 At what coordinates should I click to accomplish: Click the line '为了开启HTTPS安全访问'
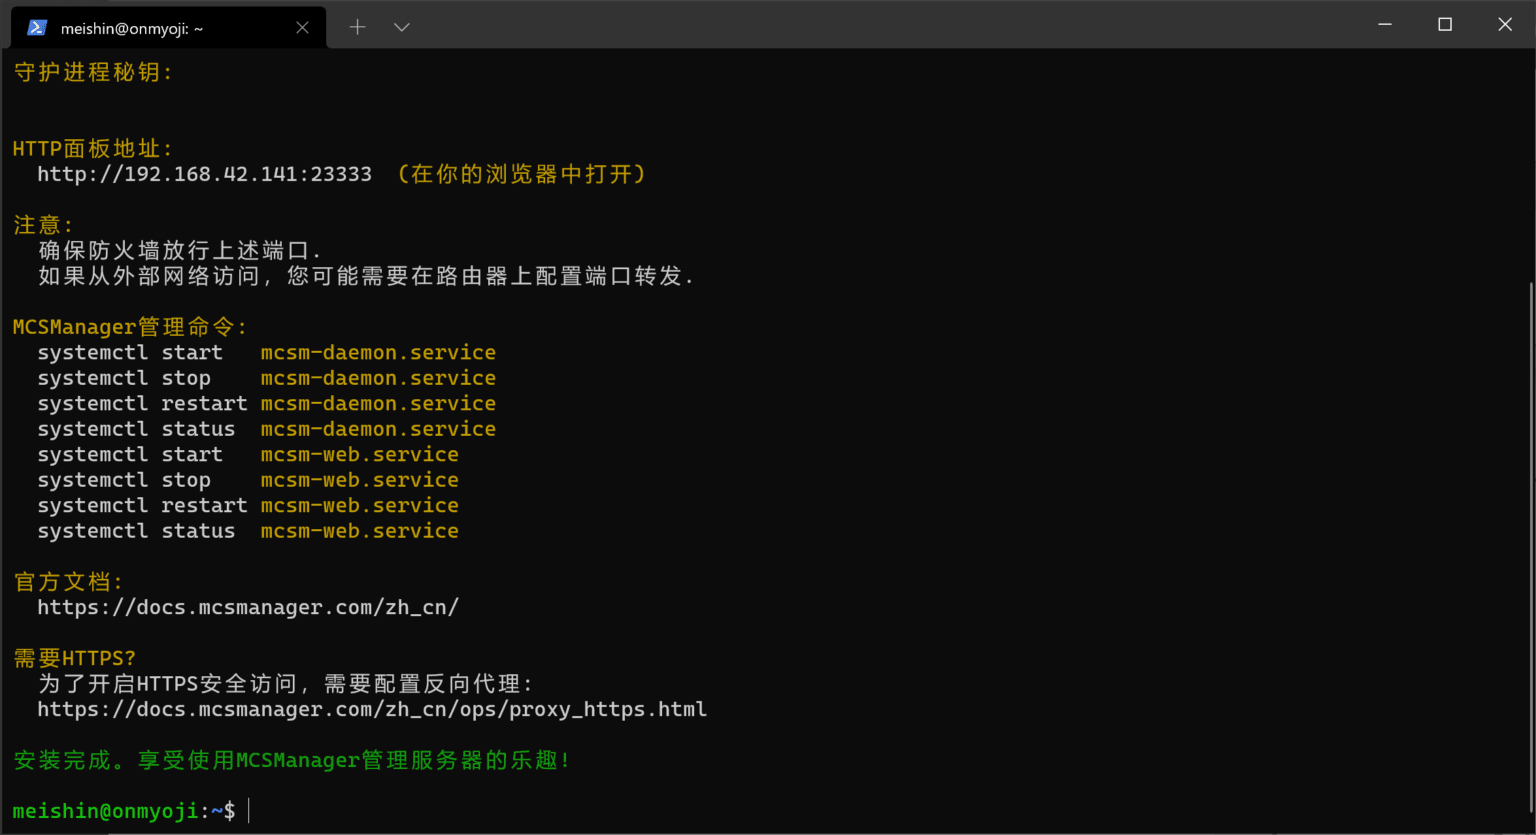click(285, 684)
